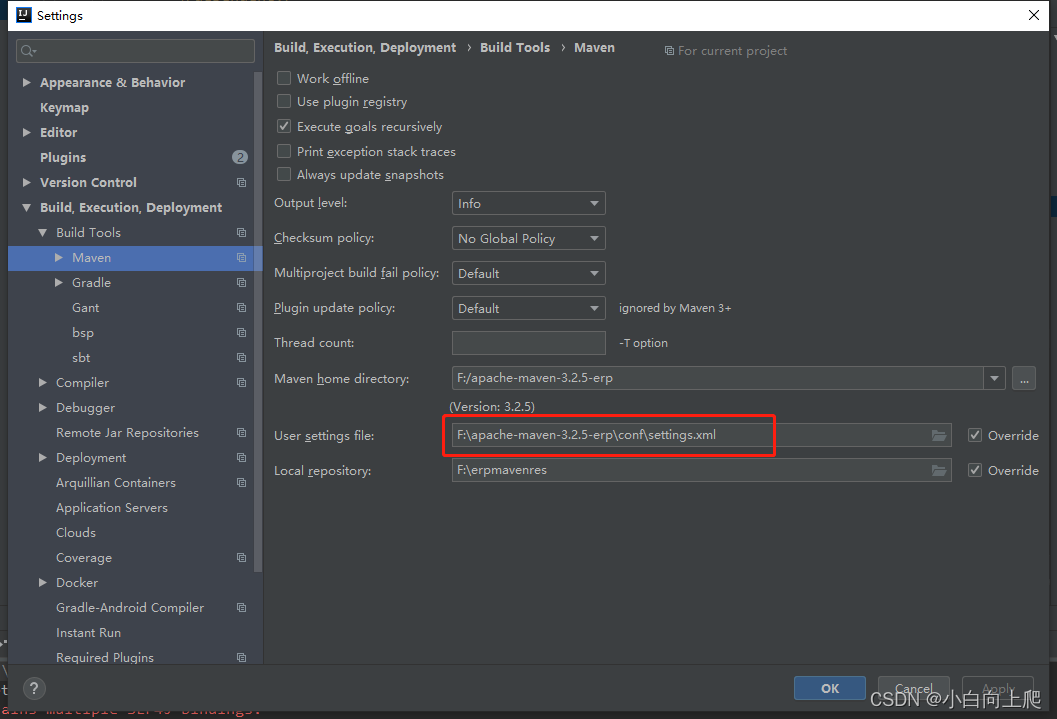
Task: Close the Settings dialog window
Action: pyautogui.click(x=1033, y=15)
